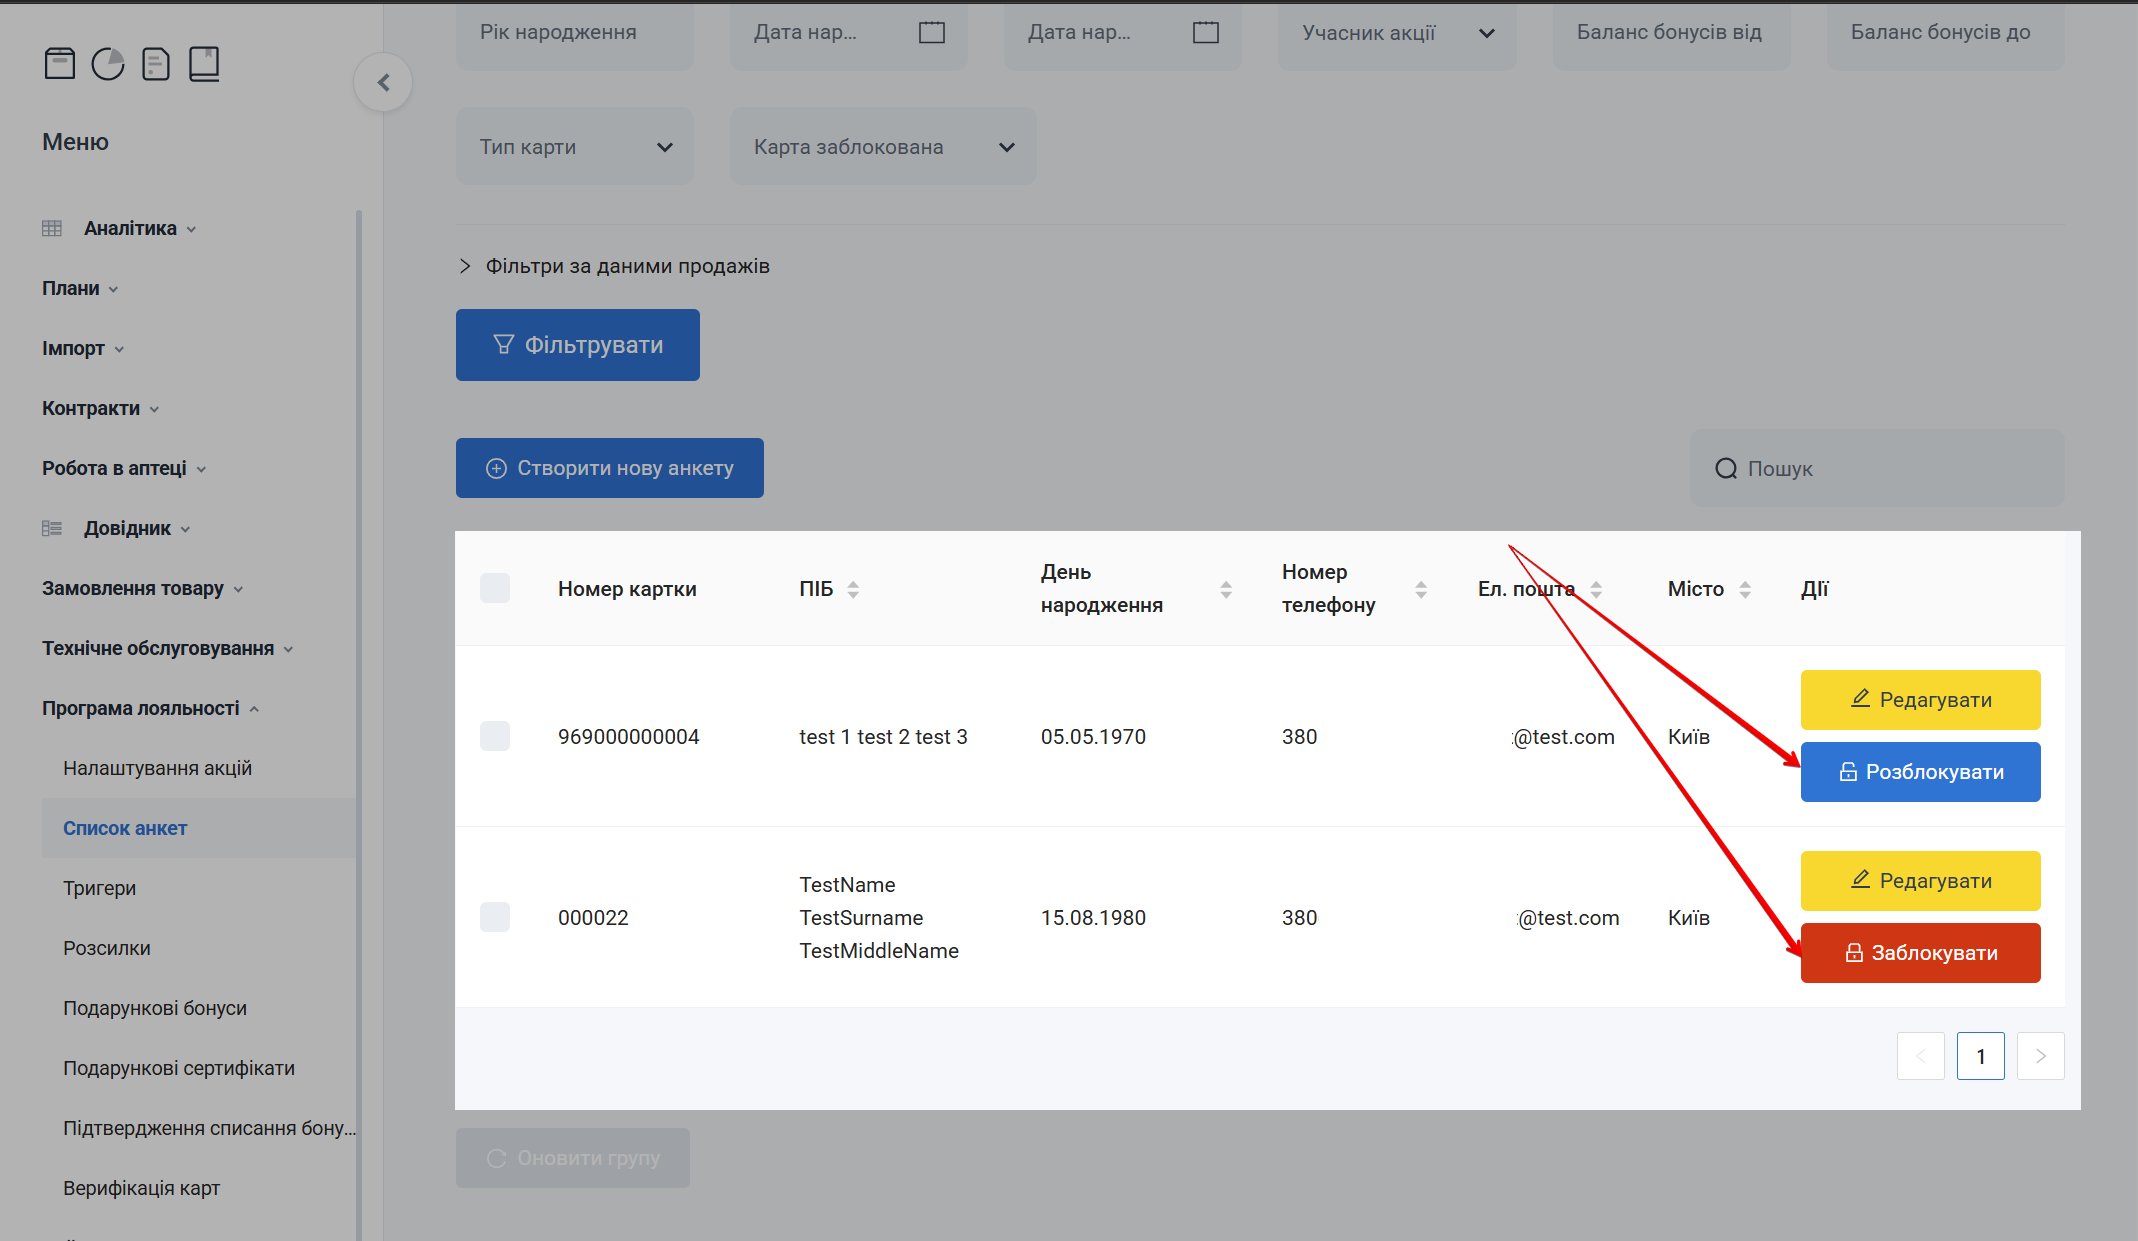Click the document icon in sidebar header
Viewport: 2138px width, 1241px height.
[156, 64]
